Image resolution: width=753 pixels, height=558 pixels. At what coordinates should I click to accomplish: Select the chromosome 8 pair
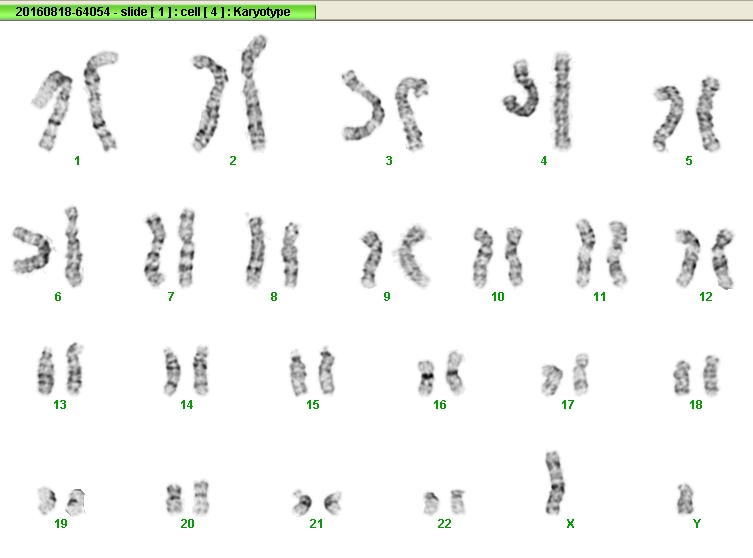[x=272, y=251]
